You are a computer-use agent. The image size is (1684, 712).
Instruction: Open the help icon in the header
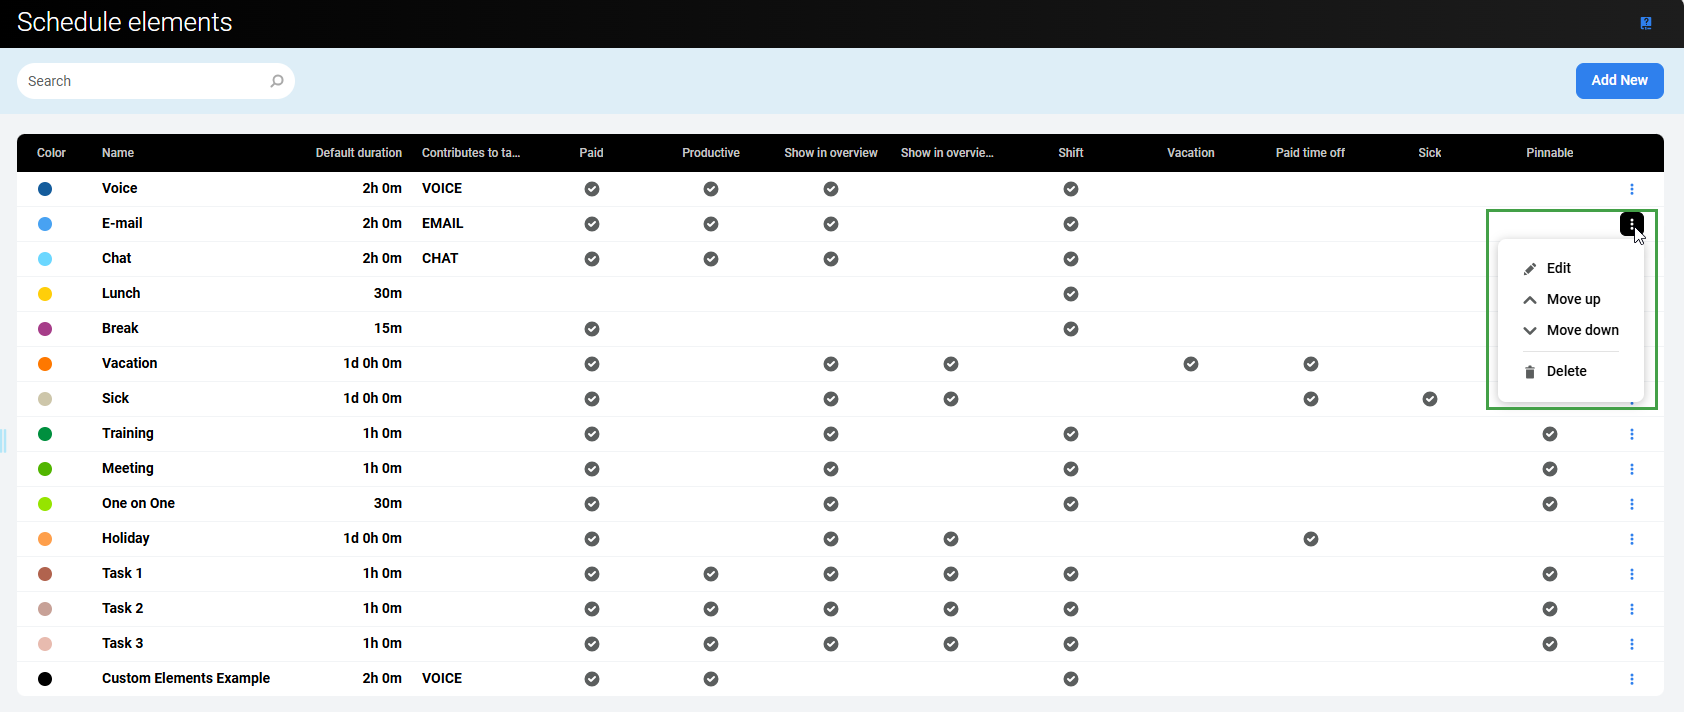[x=1646, y=23]
